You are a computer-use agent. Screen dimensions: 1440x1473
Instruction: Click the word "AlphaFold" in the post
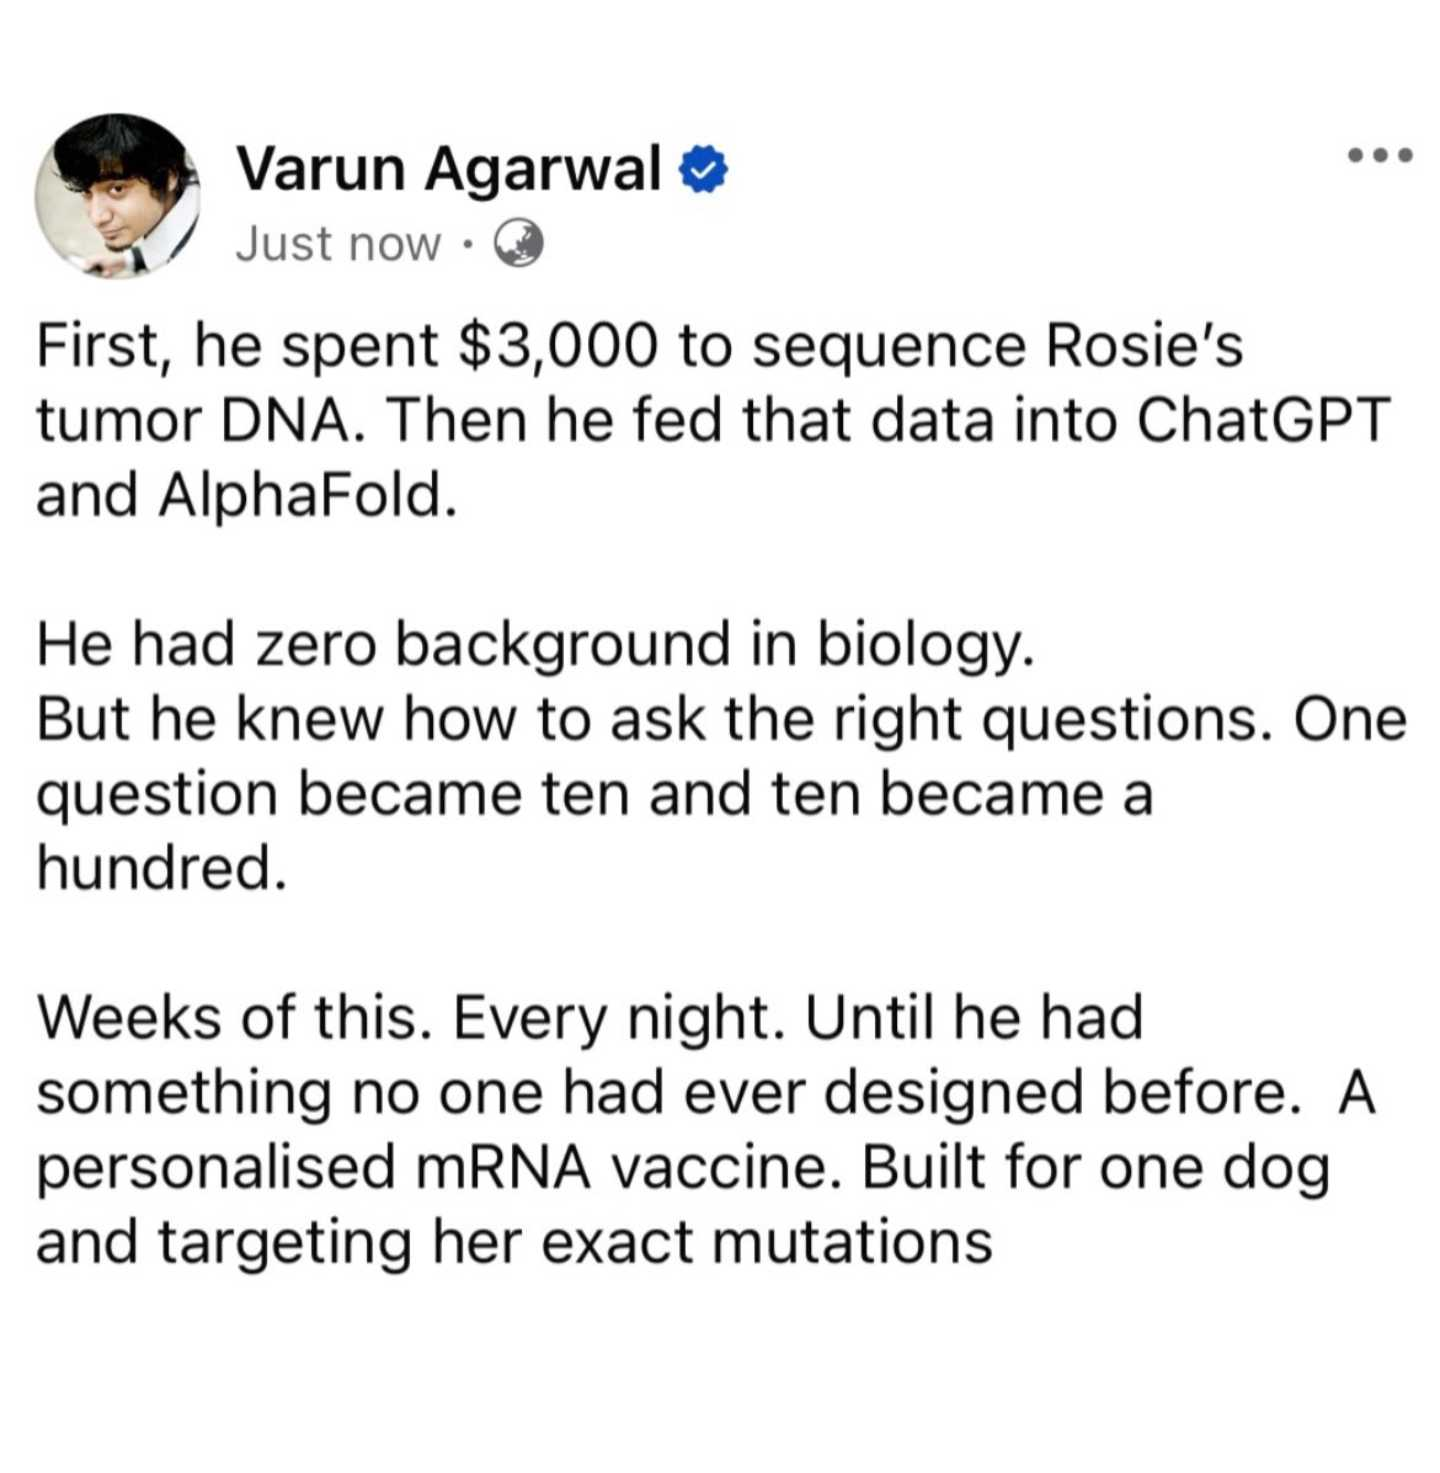pos(300,495)
